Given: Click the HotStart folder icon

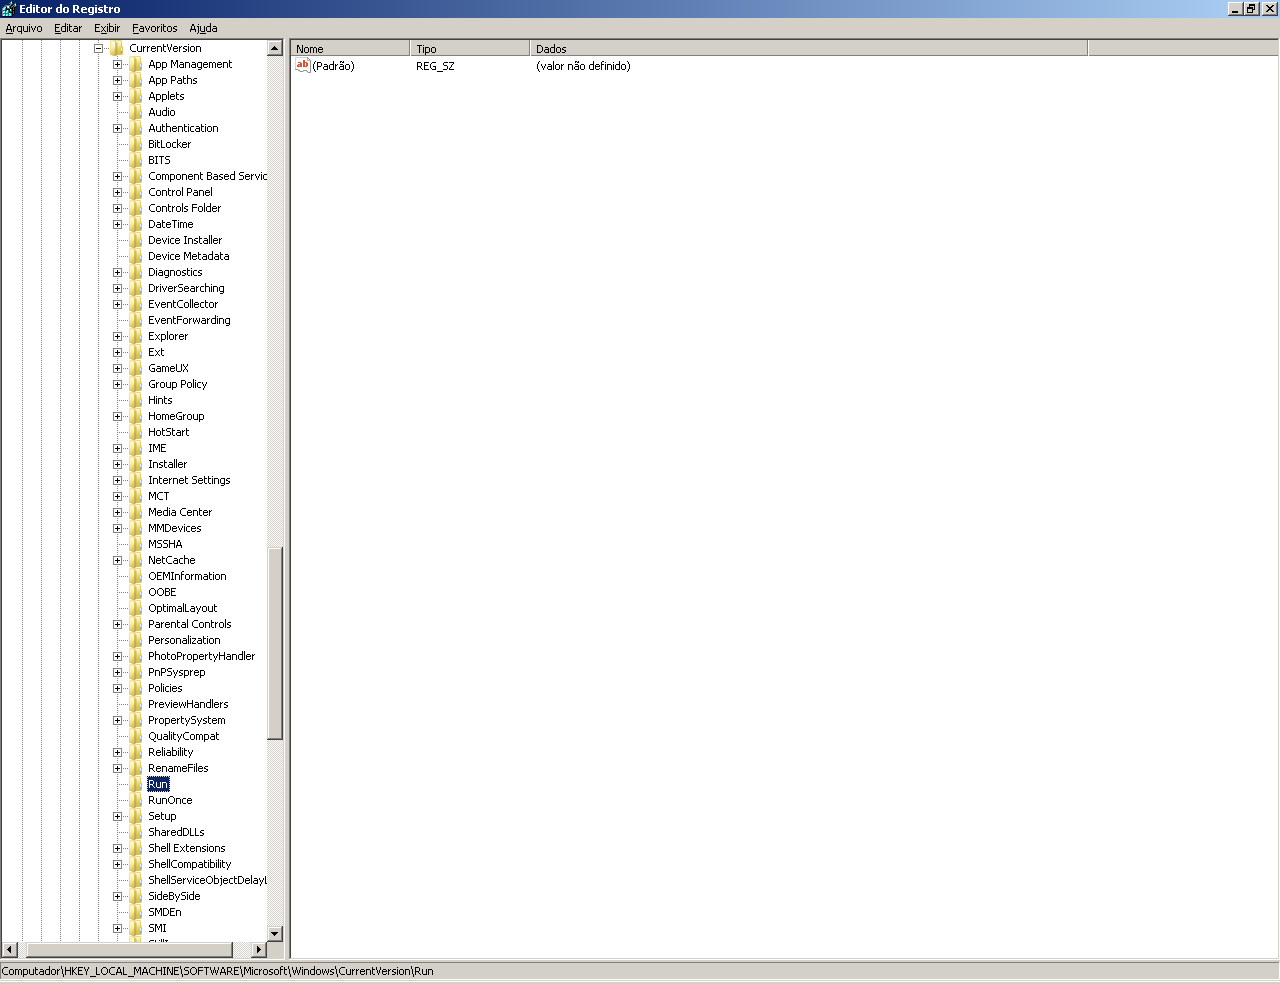Looking at the screenshot, I should click(136, 432).
